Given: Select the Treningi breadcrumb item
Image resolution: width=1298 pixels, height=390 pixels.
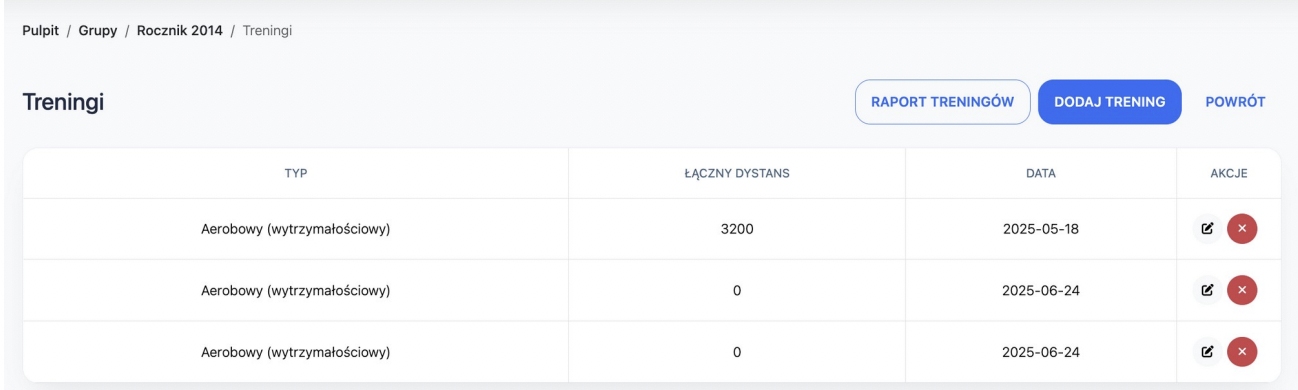Looking at the screenshot, I should pyautogui.click(x=267, y=30).
